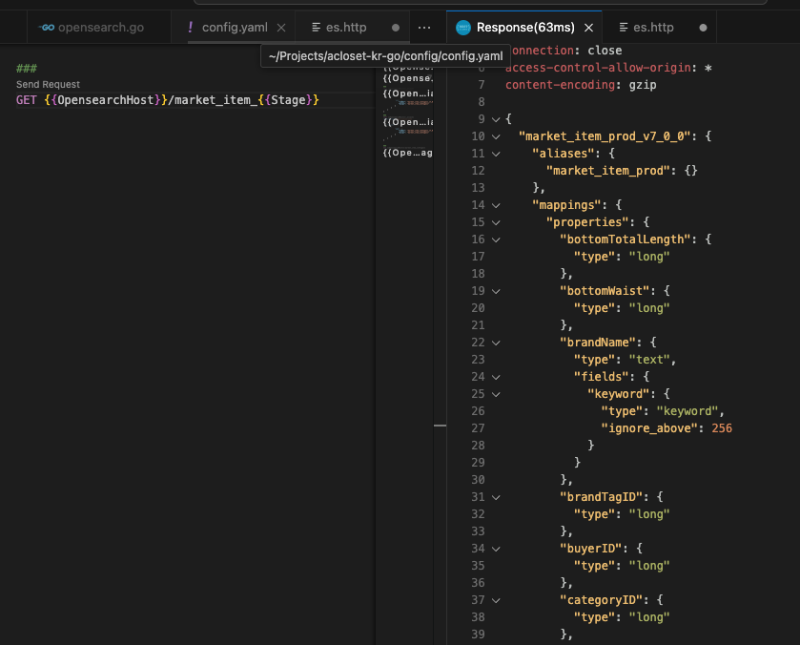Click the split handle between editor groups
The height and width of the screenshot is (645, 800).
pyautogui.click(x=440, y=426)
